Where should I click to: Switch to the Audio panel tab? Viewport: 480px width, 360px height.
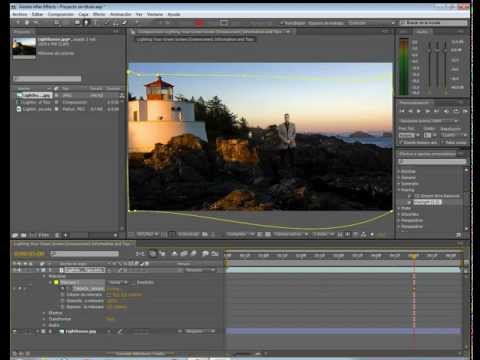(x=422, y=32)
